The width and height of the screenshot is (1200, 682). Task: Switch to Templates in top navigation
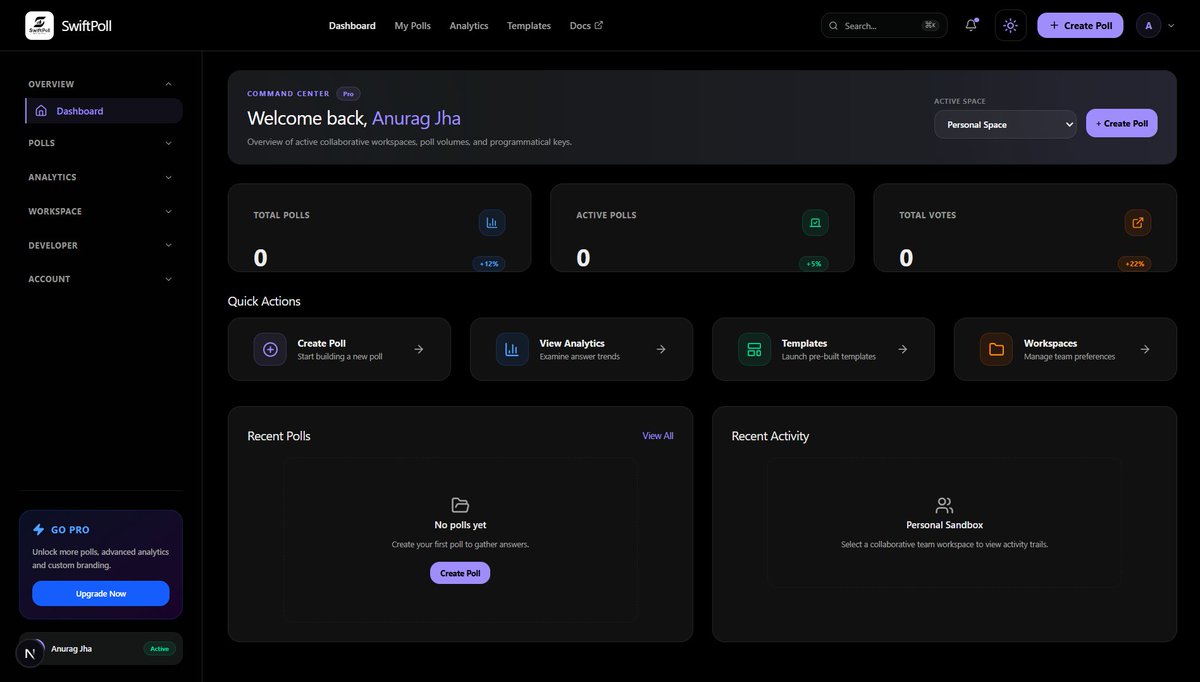(529, 26)
